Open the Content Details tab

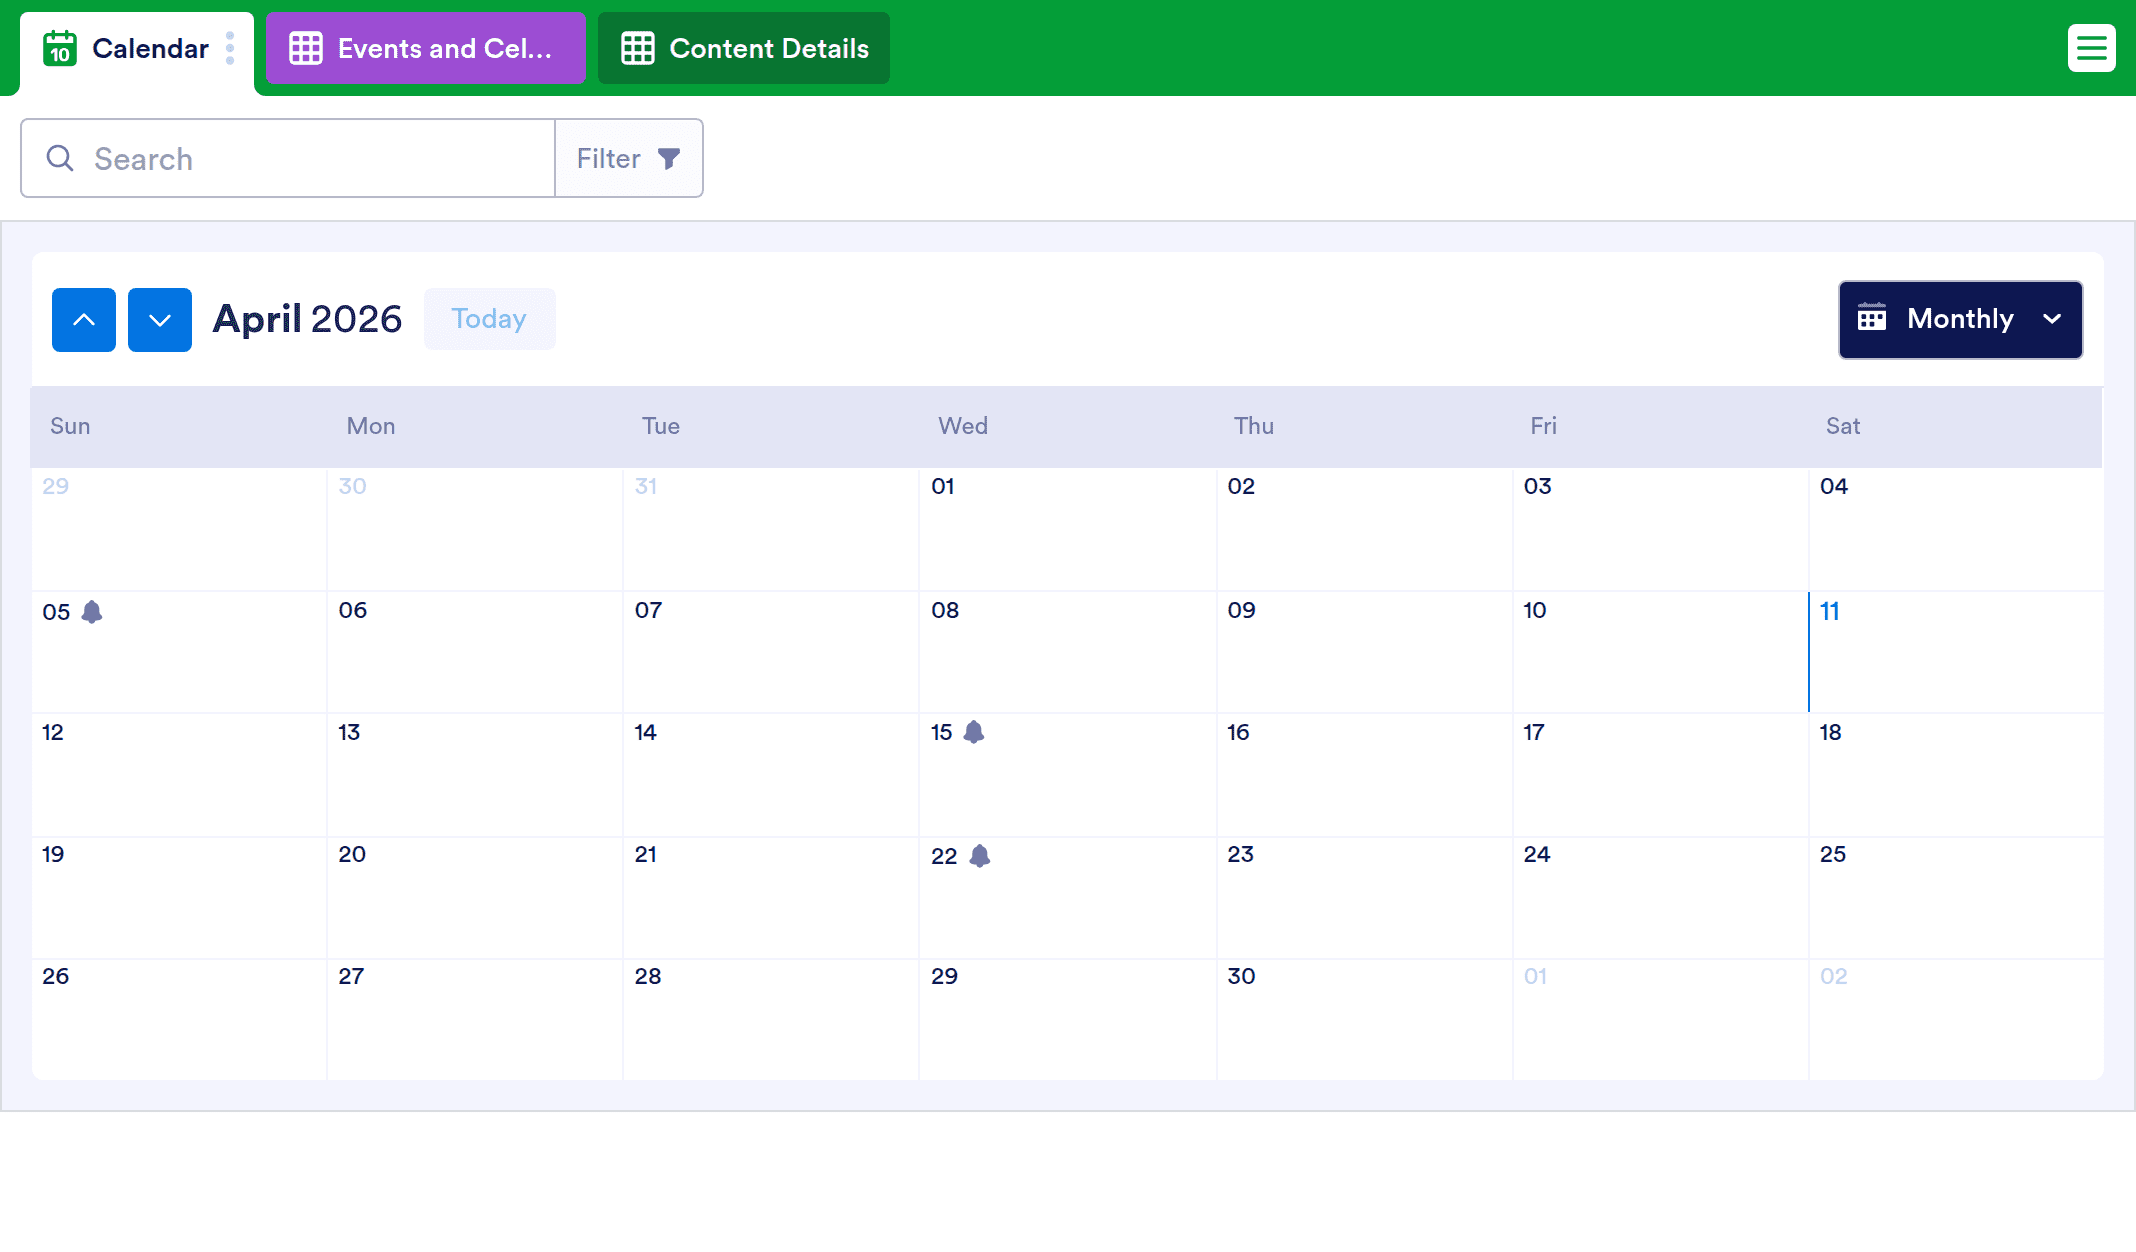743,48
